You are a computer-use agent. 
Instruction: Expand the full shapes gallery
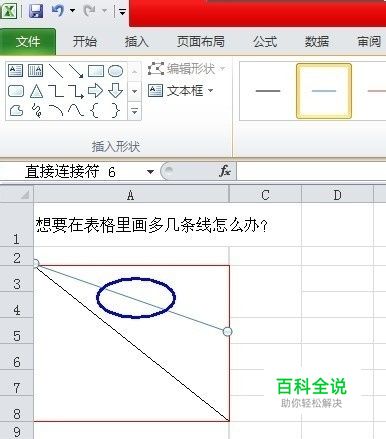point(134,111)
